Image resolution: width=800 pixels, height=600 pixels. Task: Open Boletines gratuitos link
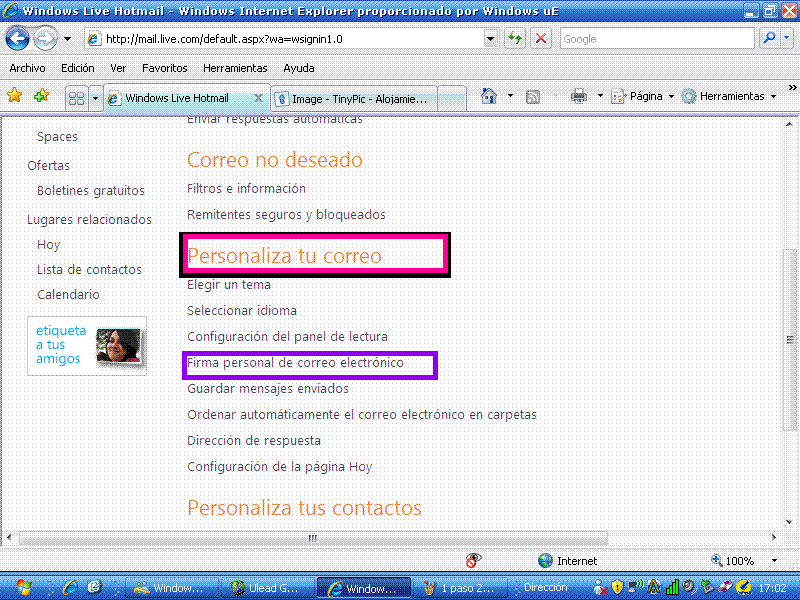(91, 190)
